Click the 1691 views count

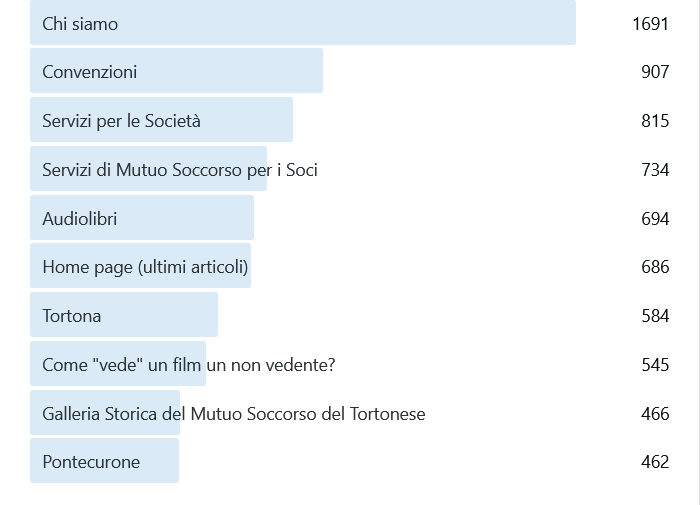point(650,24)
